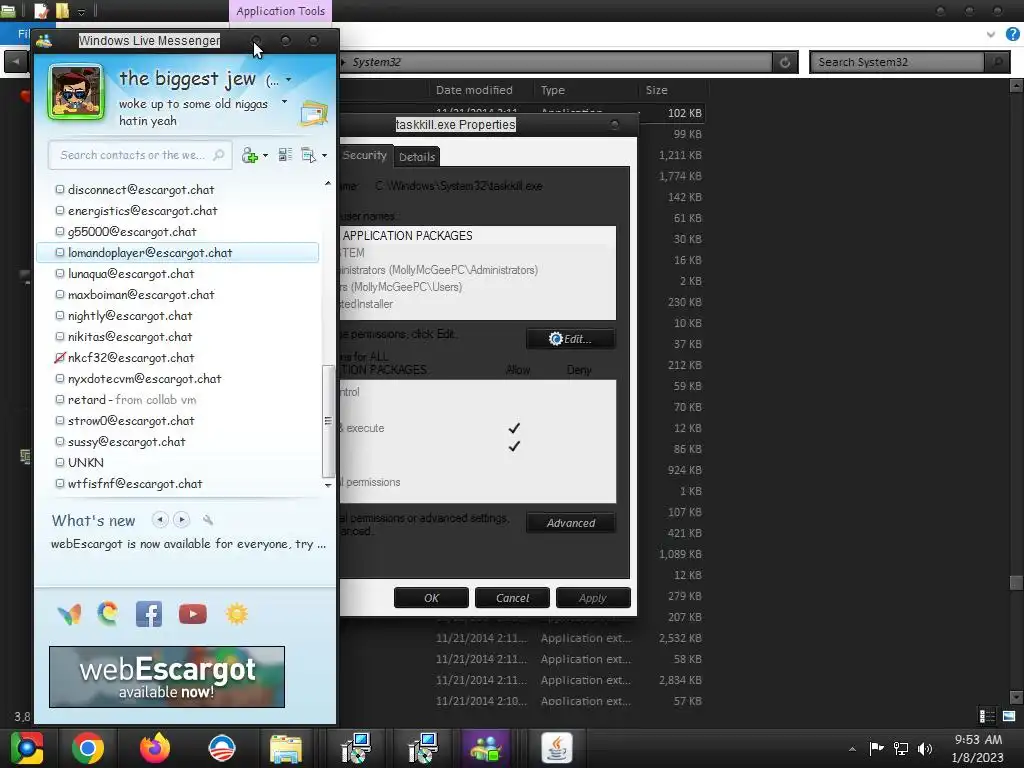
Task: Click the Facebook icon in Messenger
Action: 149,615
